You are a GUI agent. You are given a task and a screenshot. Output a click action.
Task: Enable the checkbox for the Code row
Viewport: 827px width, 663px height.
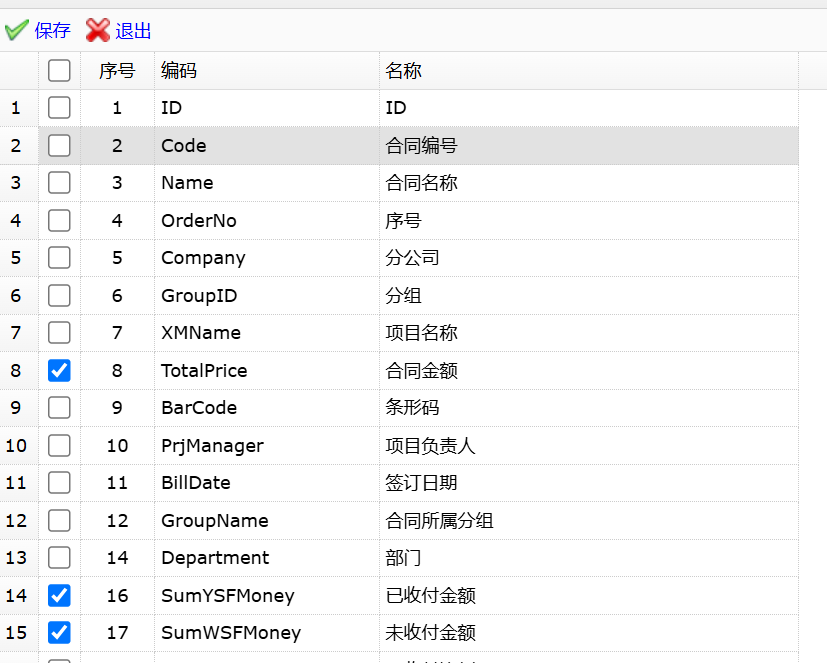point(58,145)
